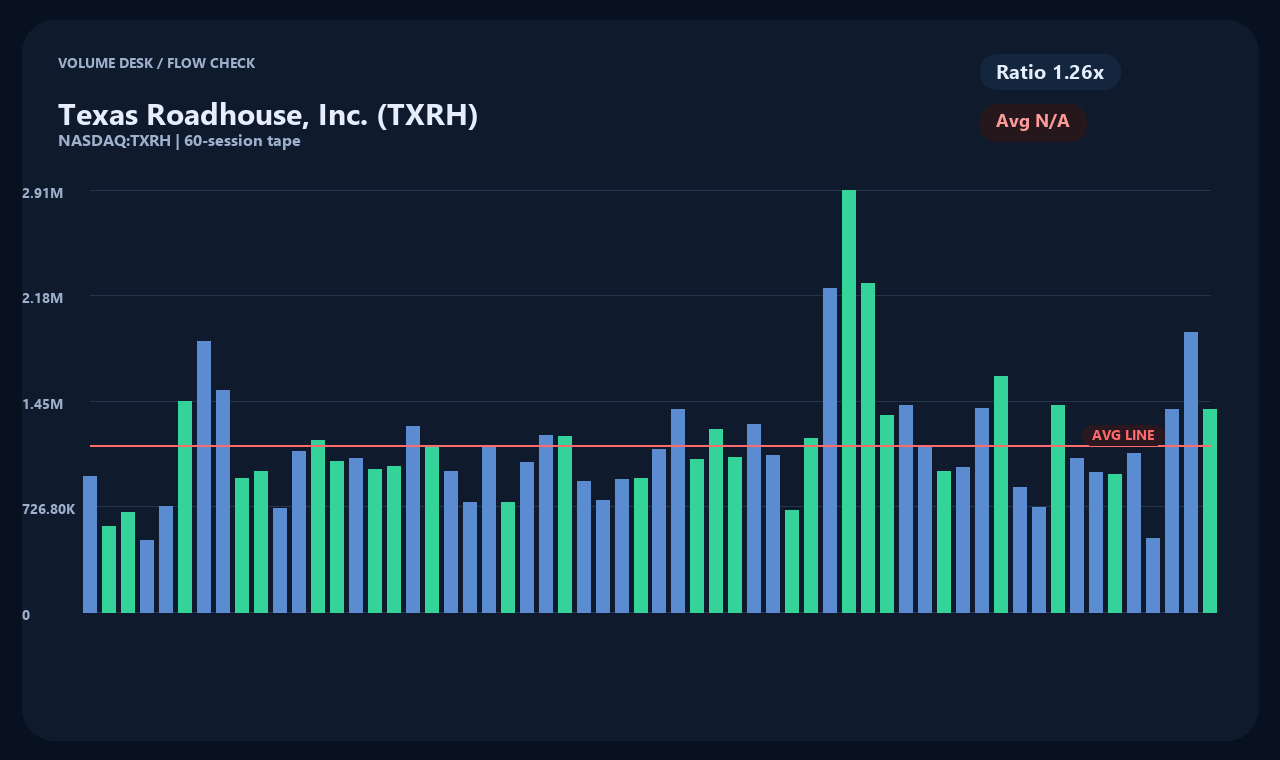The height and width of the screenshot is (760, 1280).
Task: Select the AVG LINE label
Action: coord(1123,436)
